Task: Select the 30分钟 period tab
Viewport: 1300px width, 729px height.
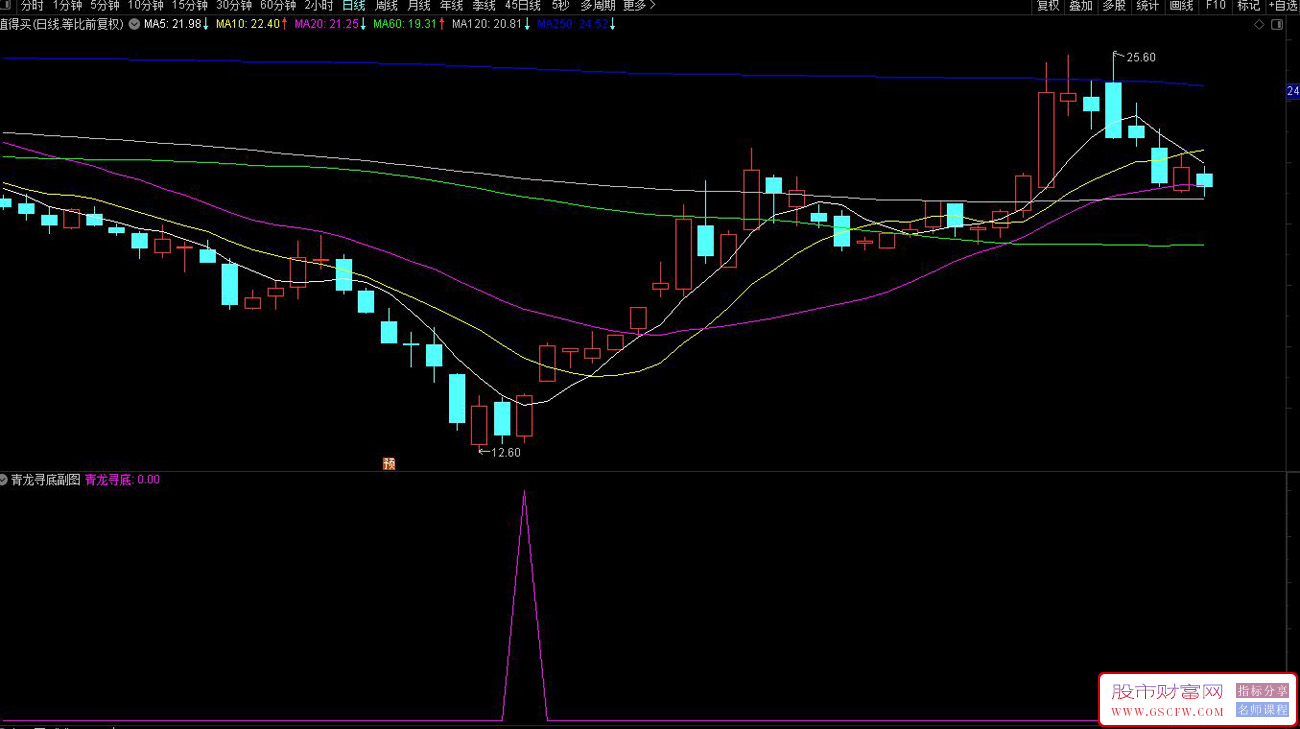Action: point(234,5)
